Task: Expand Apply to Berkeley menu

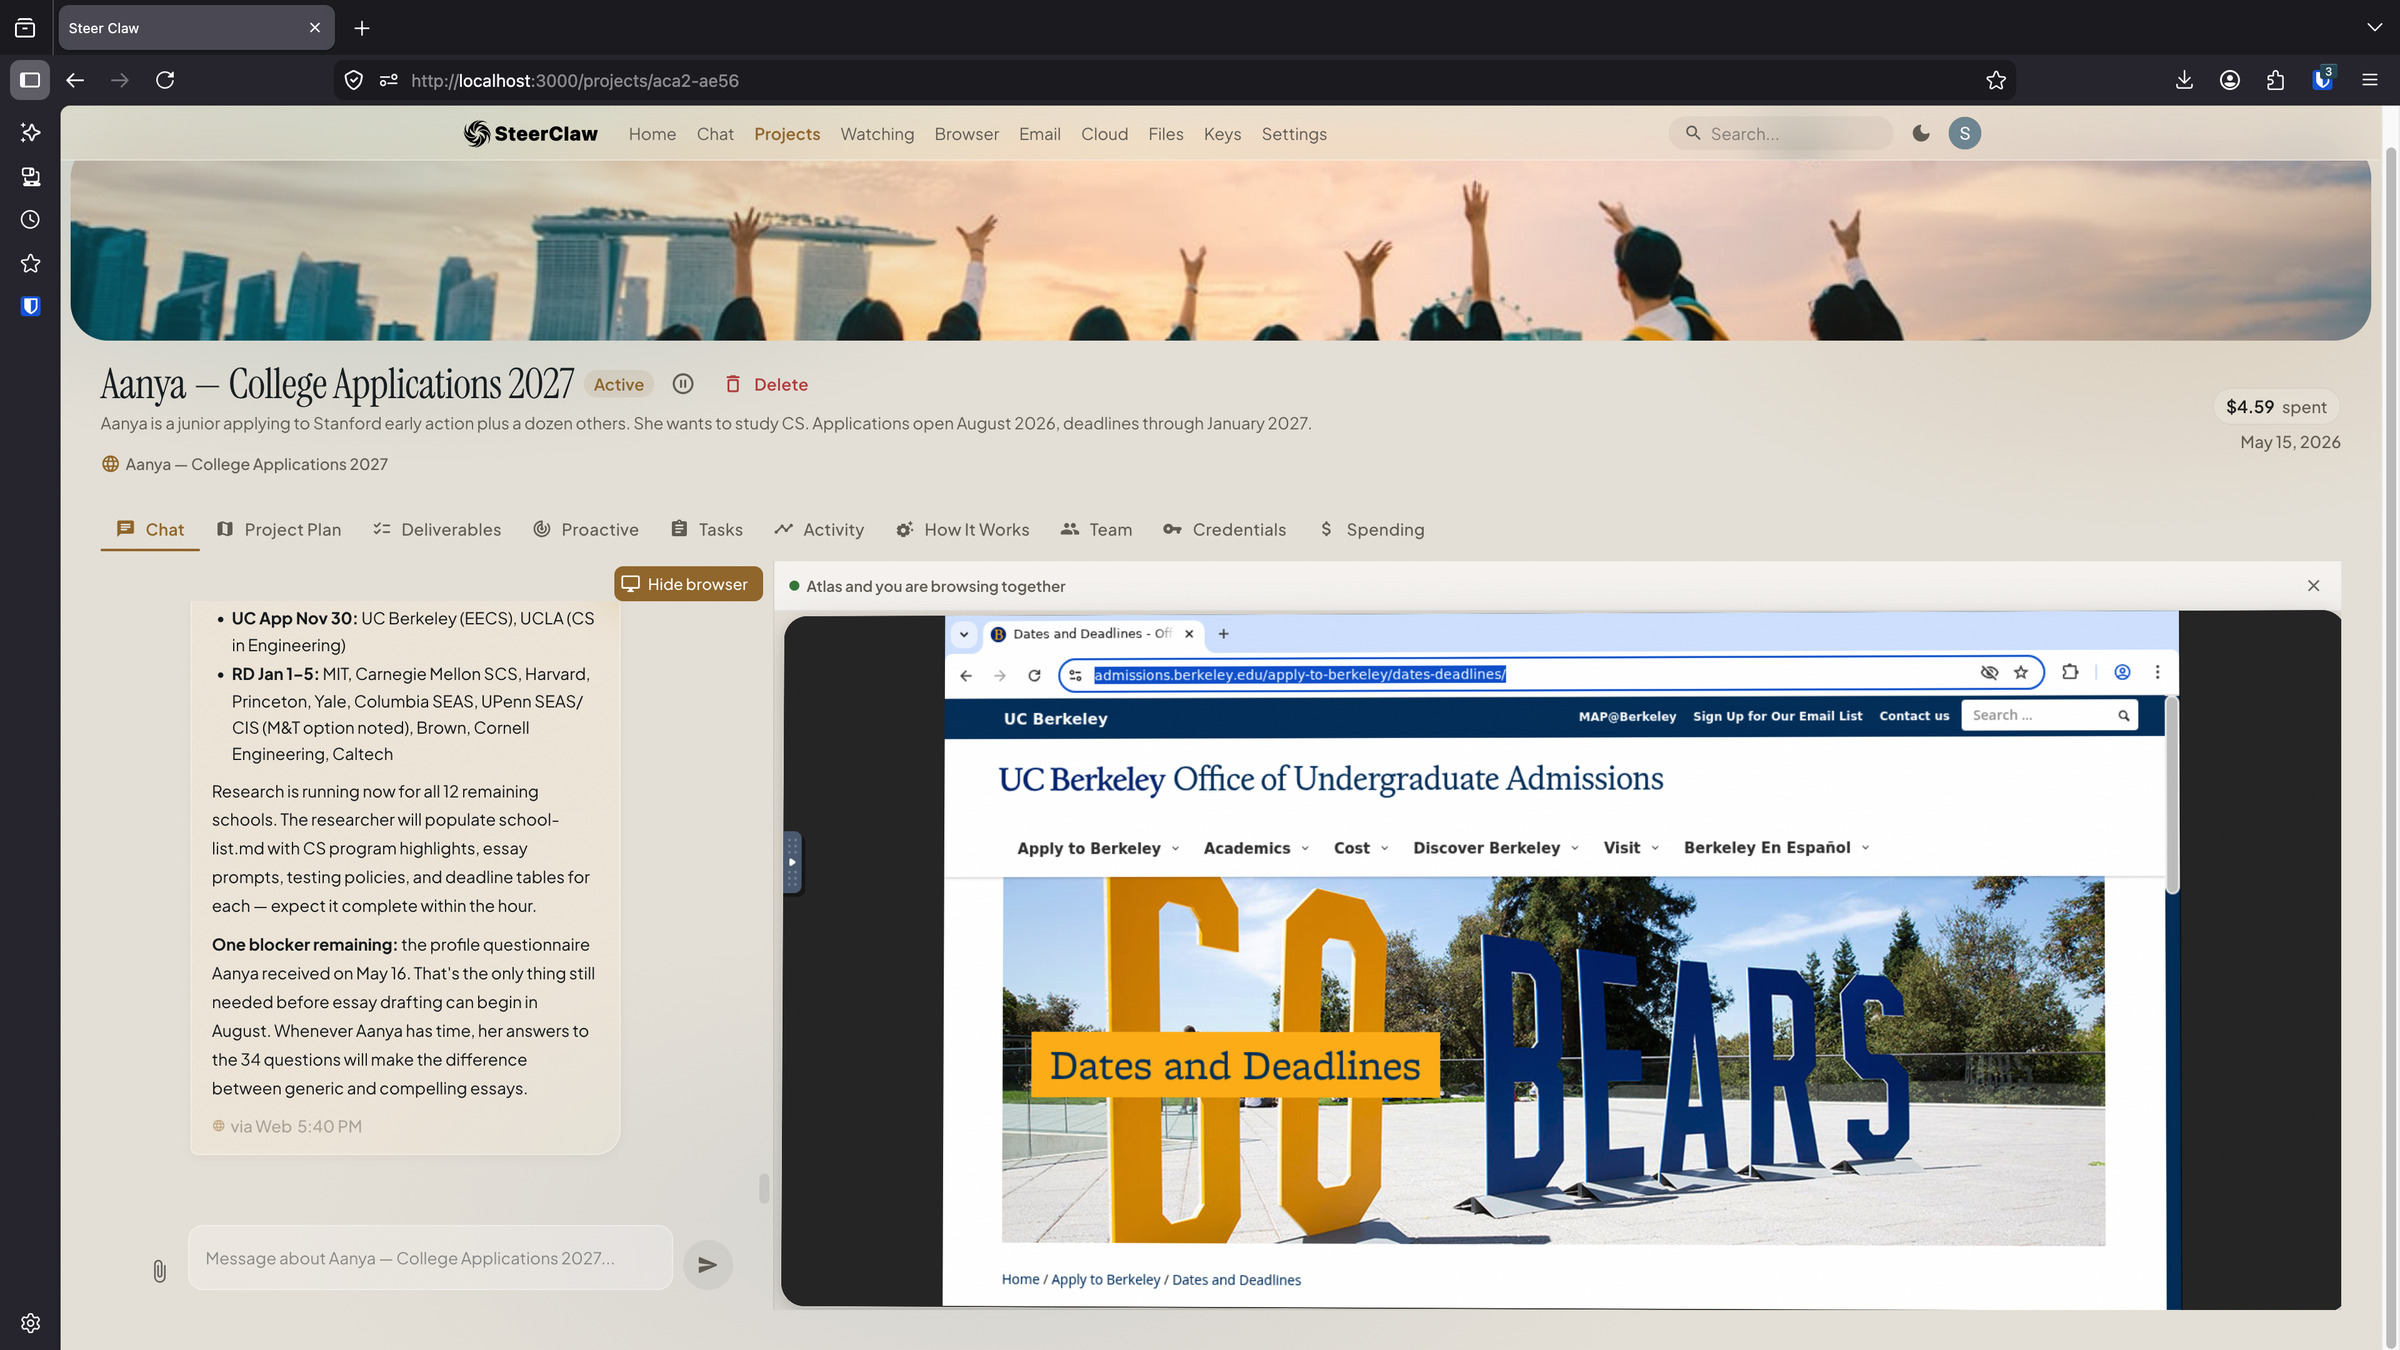Action: [1098, 848]
